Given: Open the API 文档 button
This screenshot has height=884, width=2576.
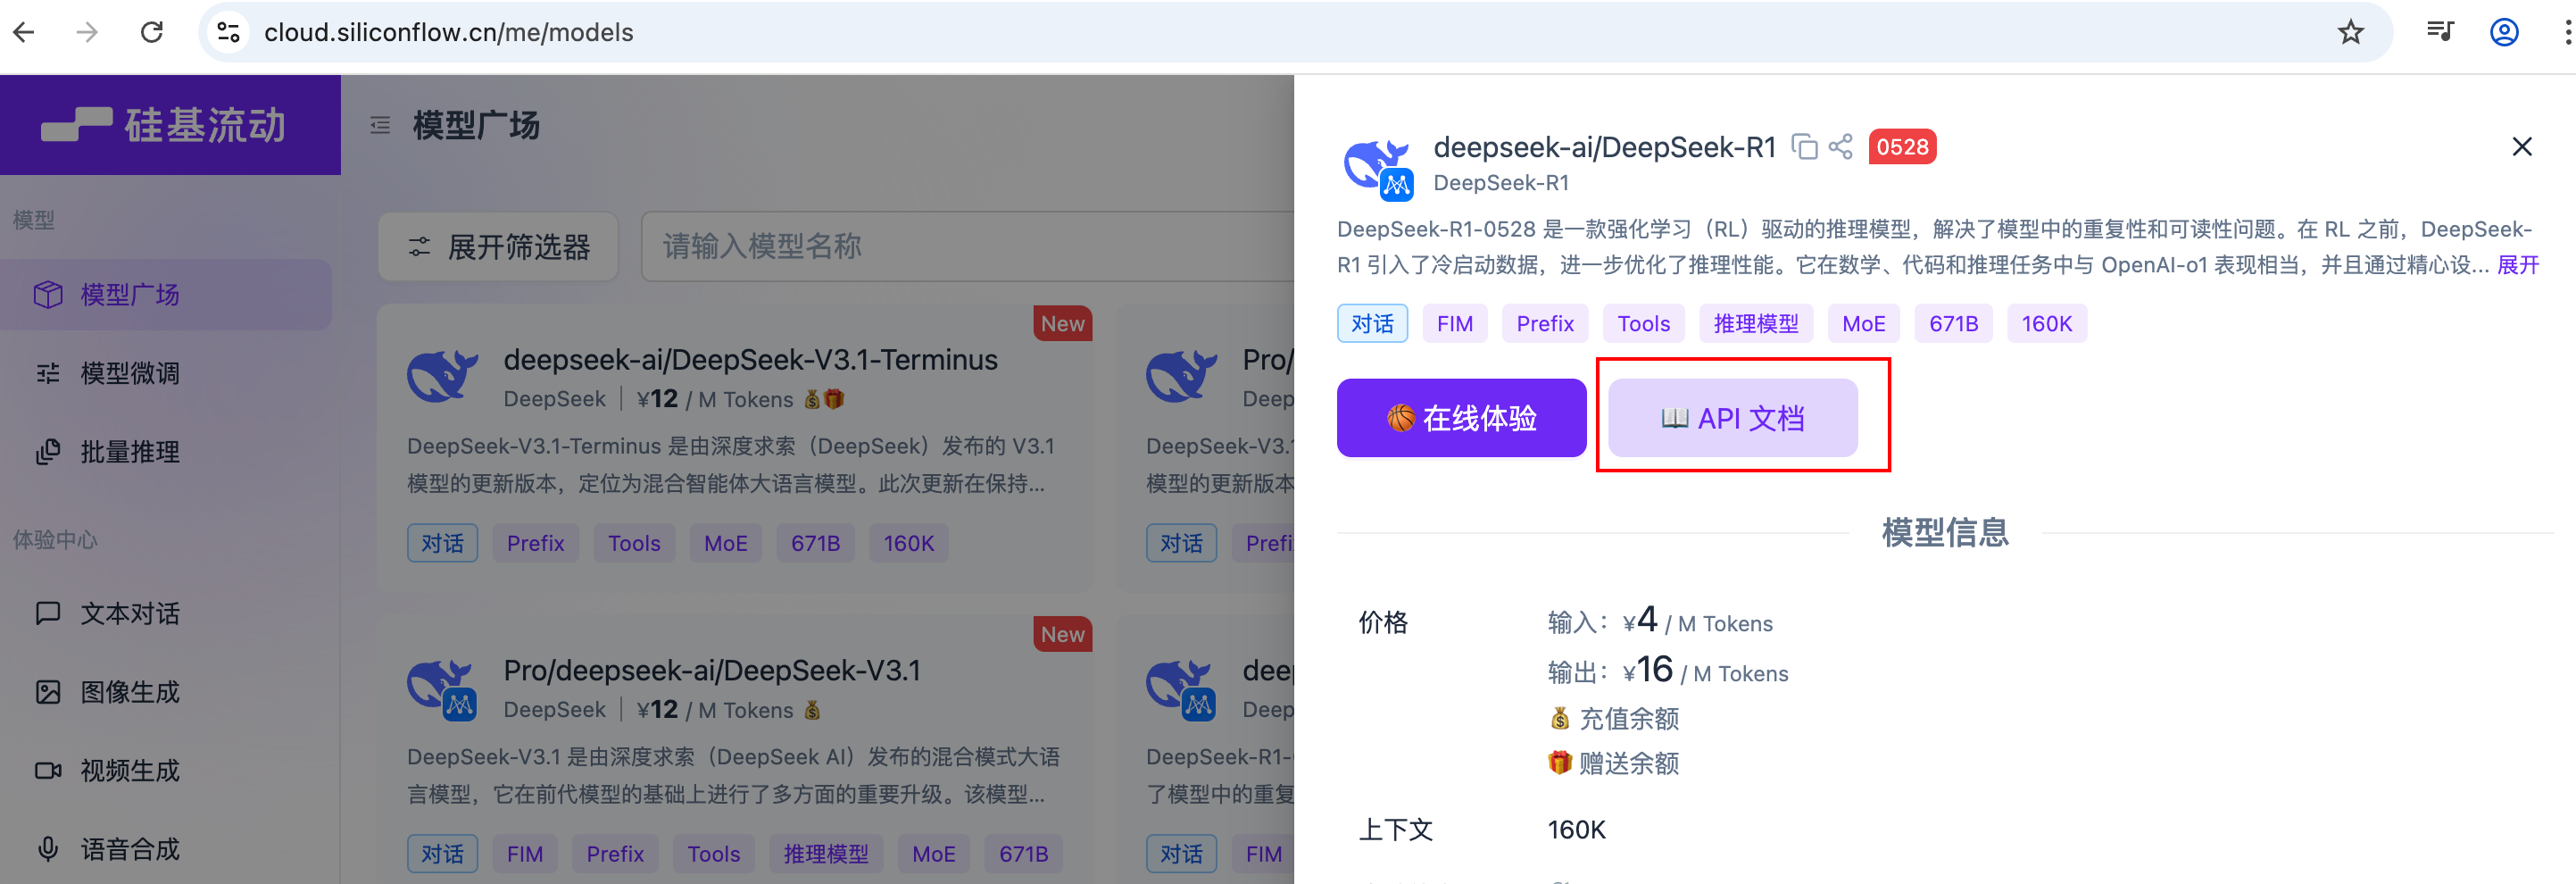Looking at the screenshot, I should pos(1732,418).
